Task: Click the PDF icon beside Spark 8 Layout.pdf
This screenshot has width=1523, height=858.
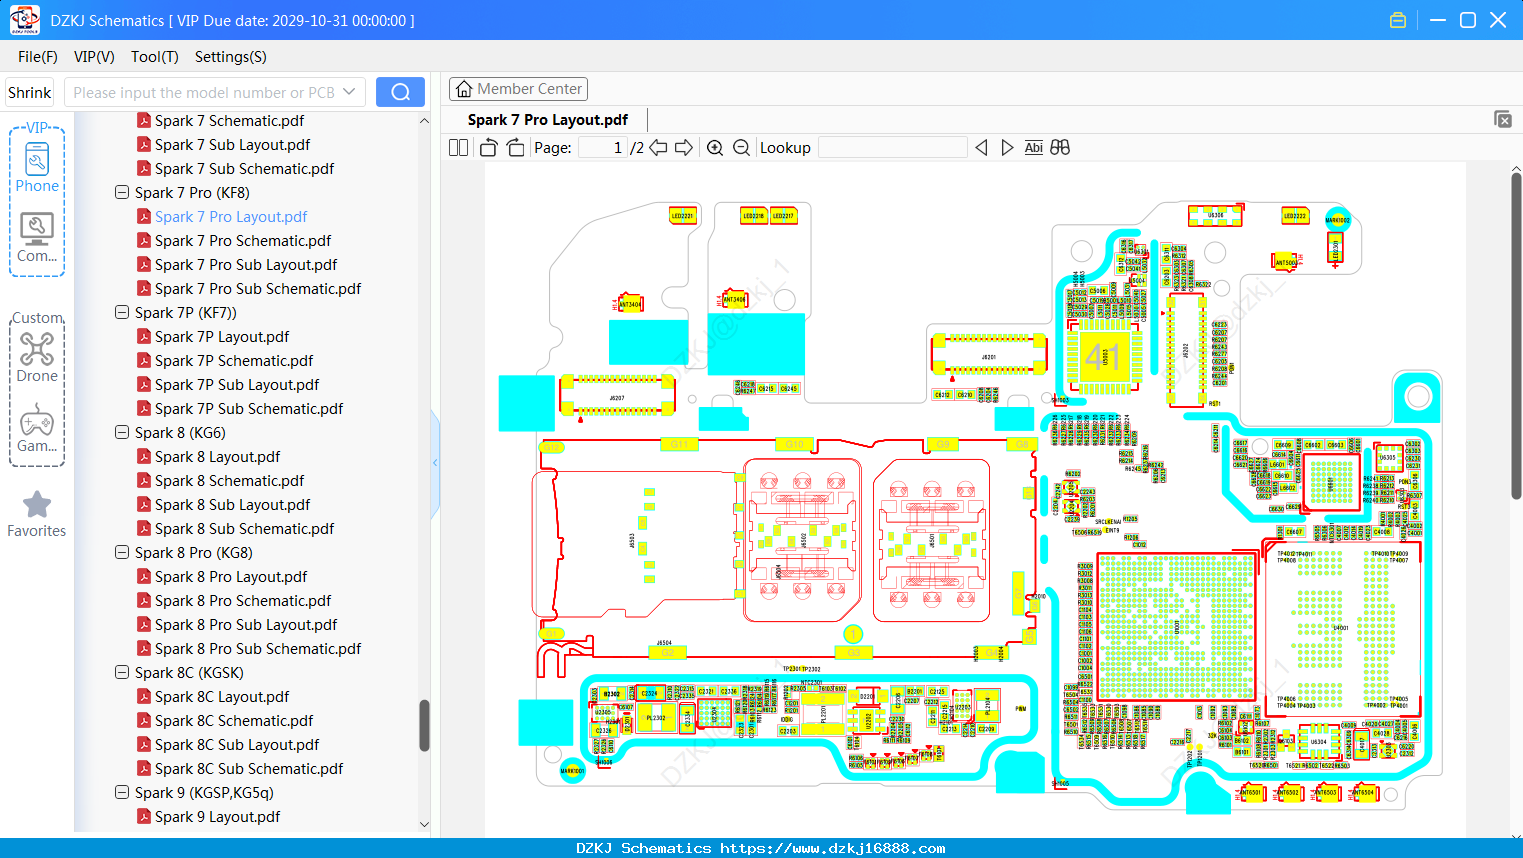Action: click(144, 457)
